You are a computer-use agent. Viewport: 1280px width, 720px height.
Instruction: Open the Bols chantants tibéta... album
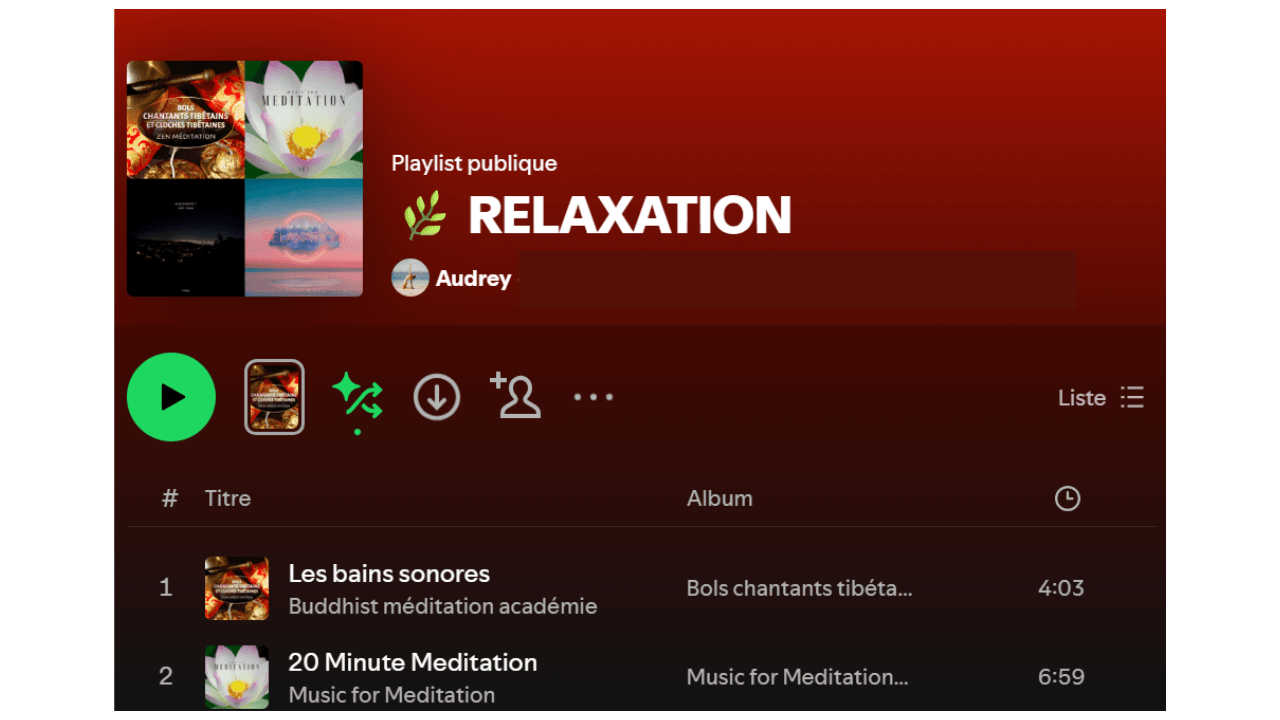799,588
